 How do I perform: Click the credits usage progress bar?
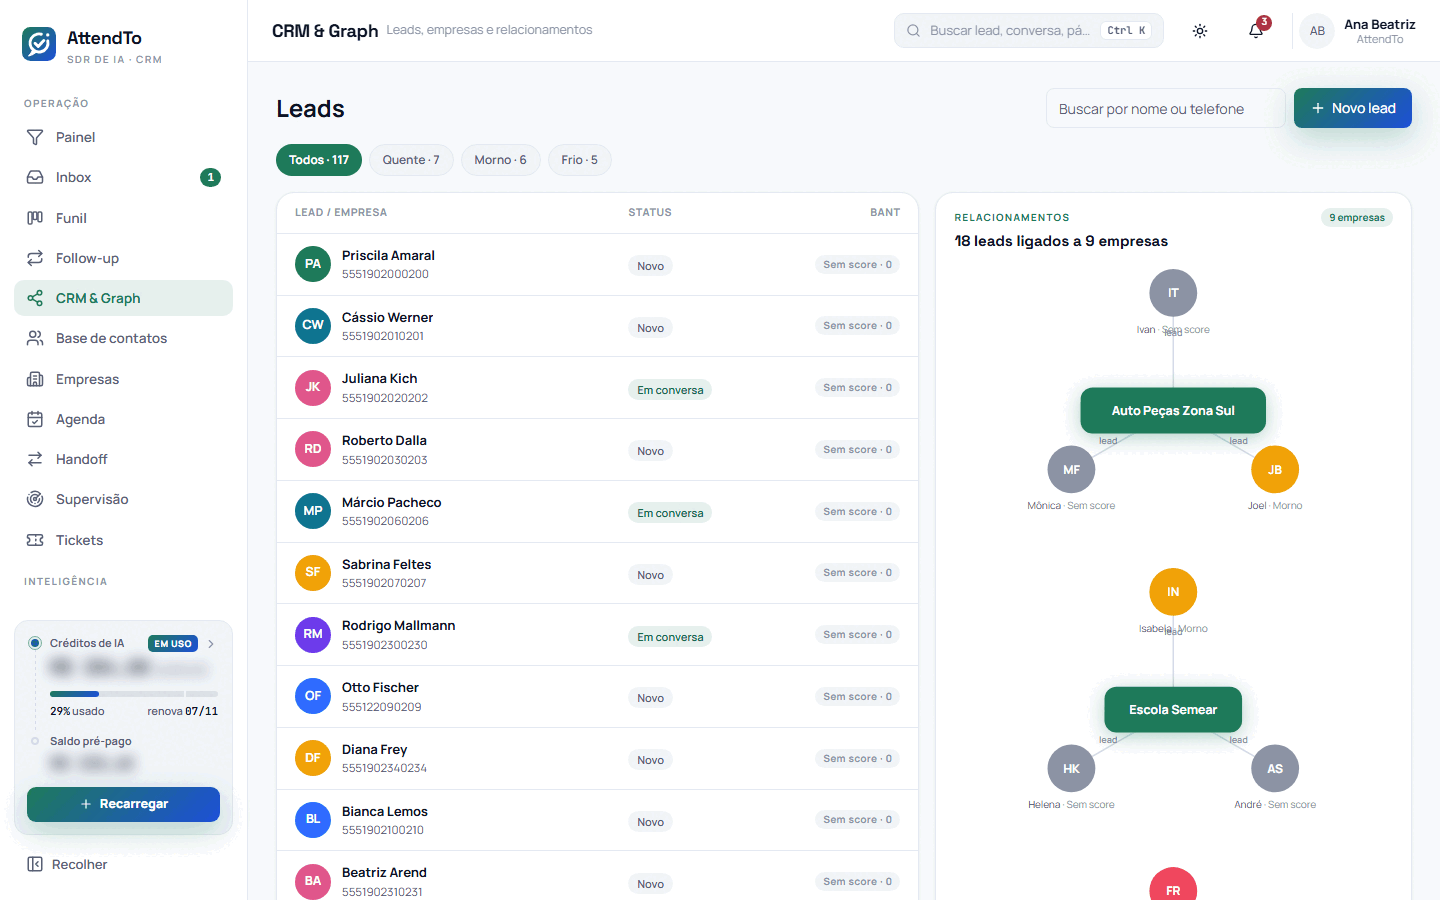tap(134, 694)
